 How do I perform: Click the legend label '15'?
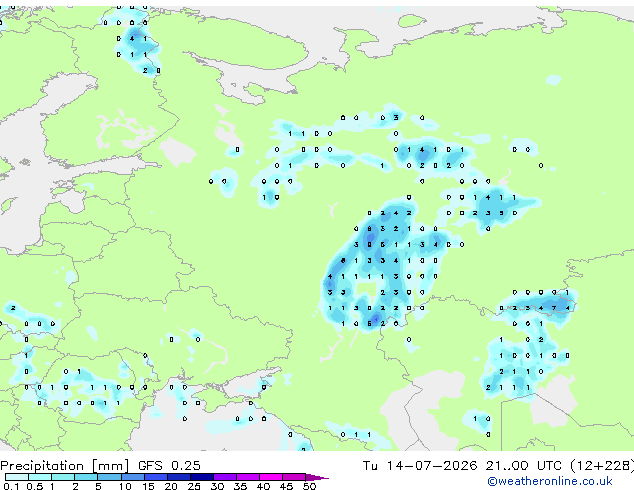pyautogui.click(x=148, y=486)
